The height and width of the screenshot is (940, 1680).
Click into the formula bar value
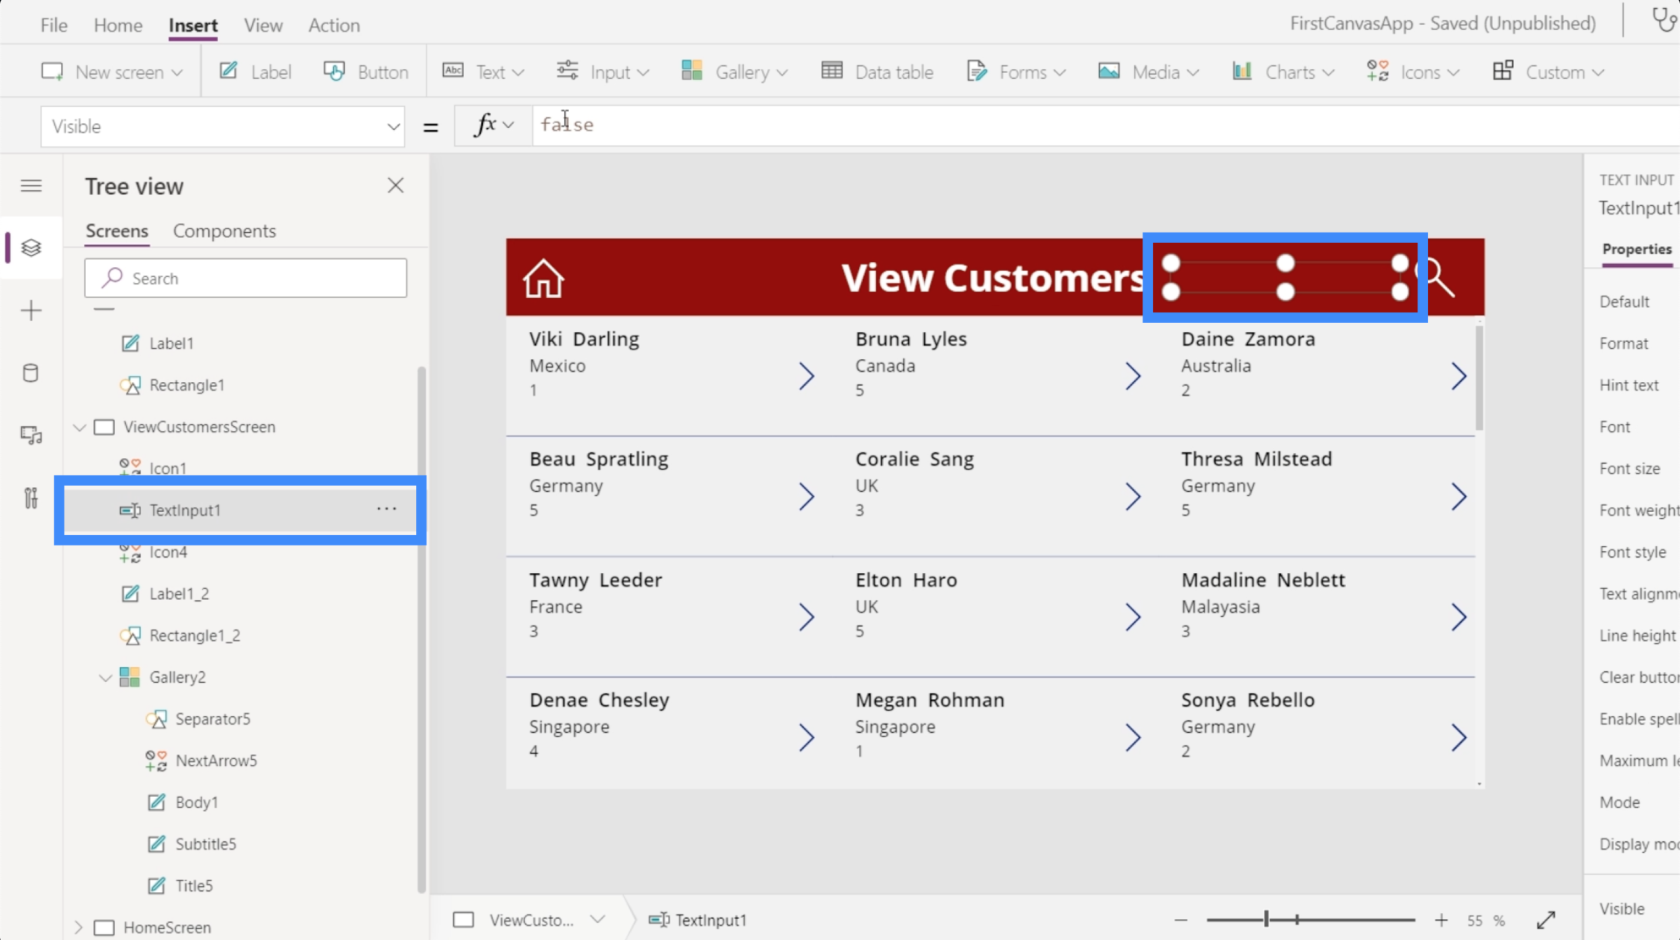point(567,125)
